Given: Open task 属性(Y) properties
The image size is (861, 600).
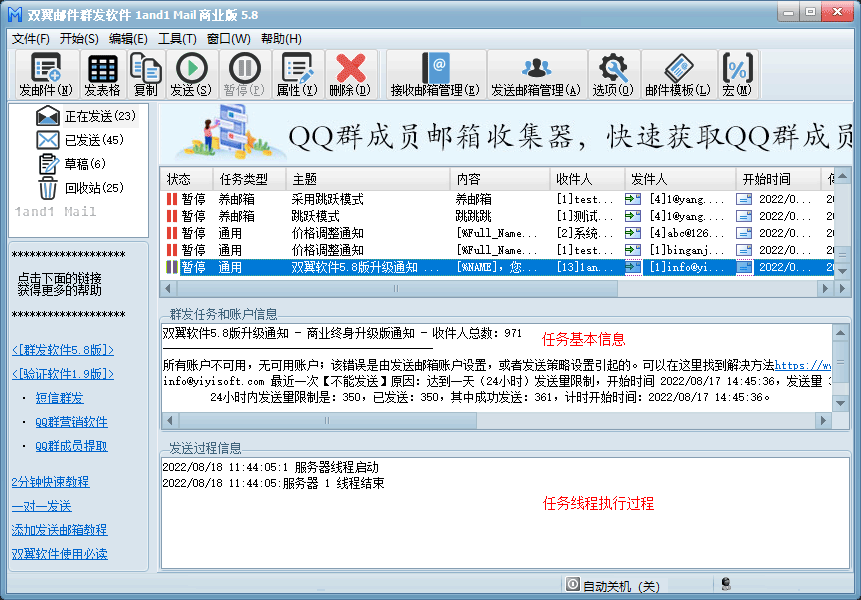Looking at the screenshot, I should (297, 75).
